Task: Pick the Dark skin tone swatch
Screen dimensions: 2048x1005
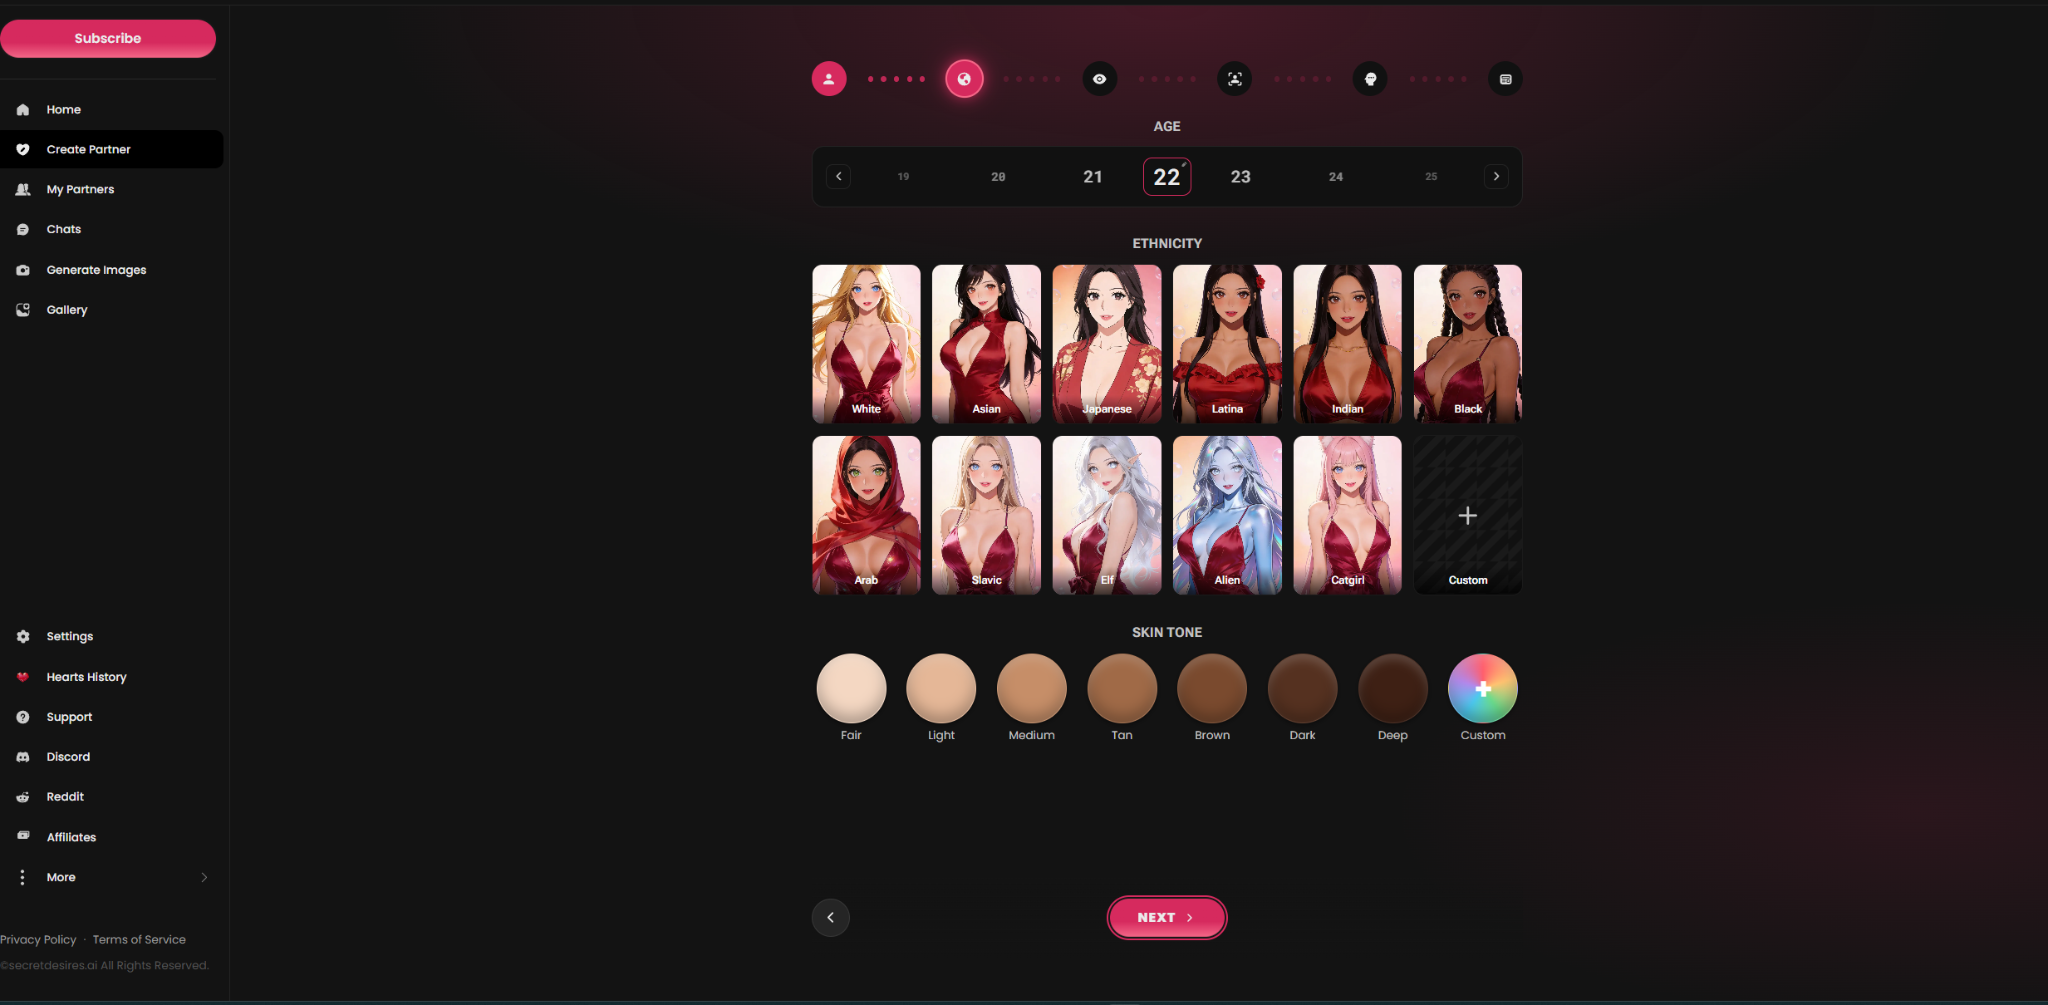Action: [x=1303, y=688]
